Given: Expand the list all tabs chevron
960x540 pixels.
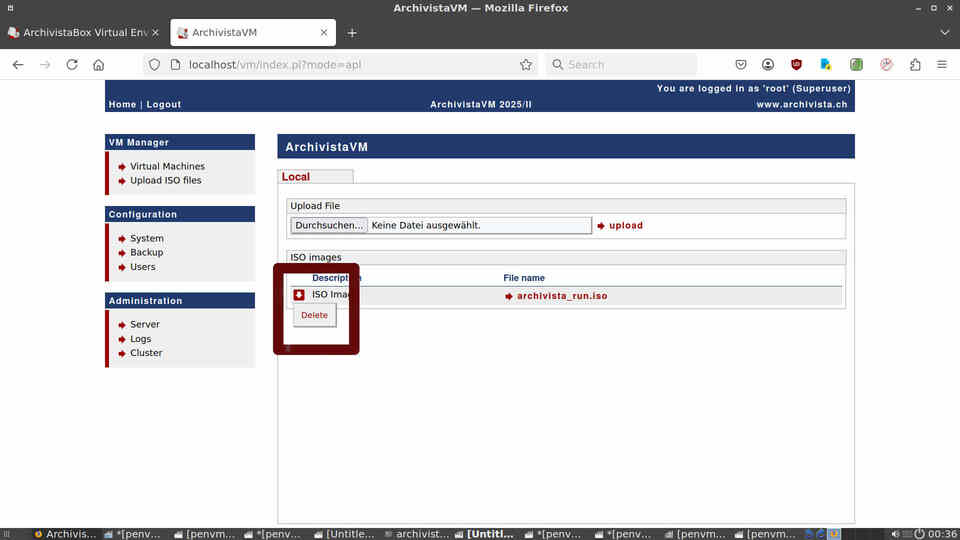Looking at the screenshot, I should click(x=945, y=32).
